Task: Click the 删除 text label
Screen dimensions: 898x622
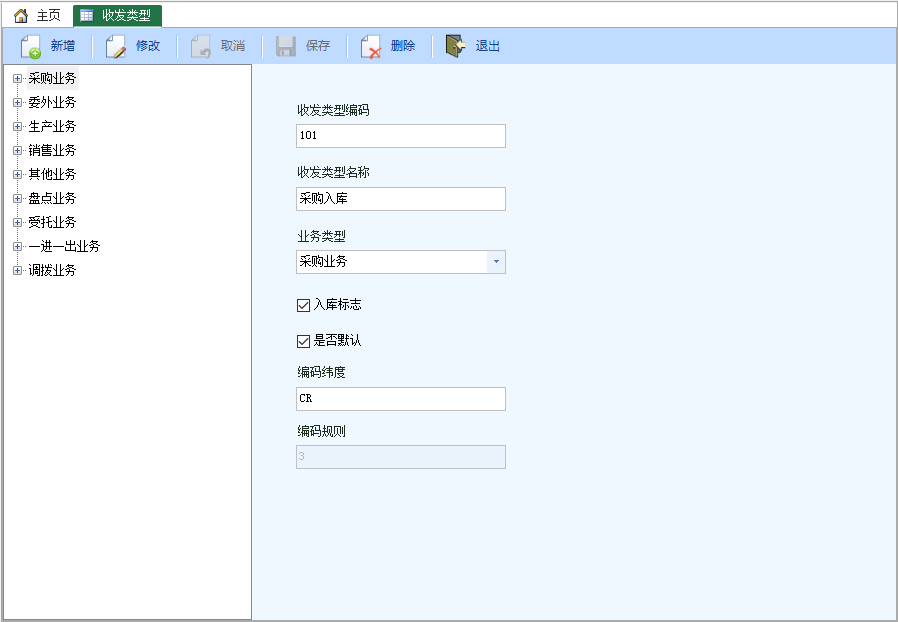Action: (x=403, y=46)
